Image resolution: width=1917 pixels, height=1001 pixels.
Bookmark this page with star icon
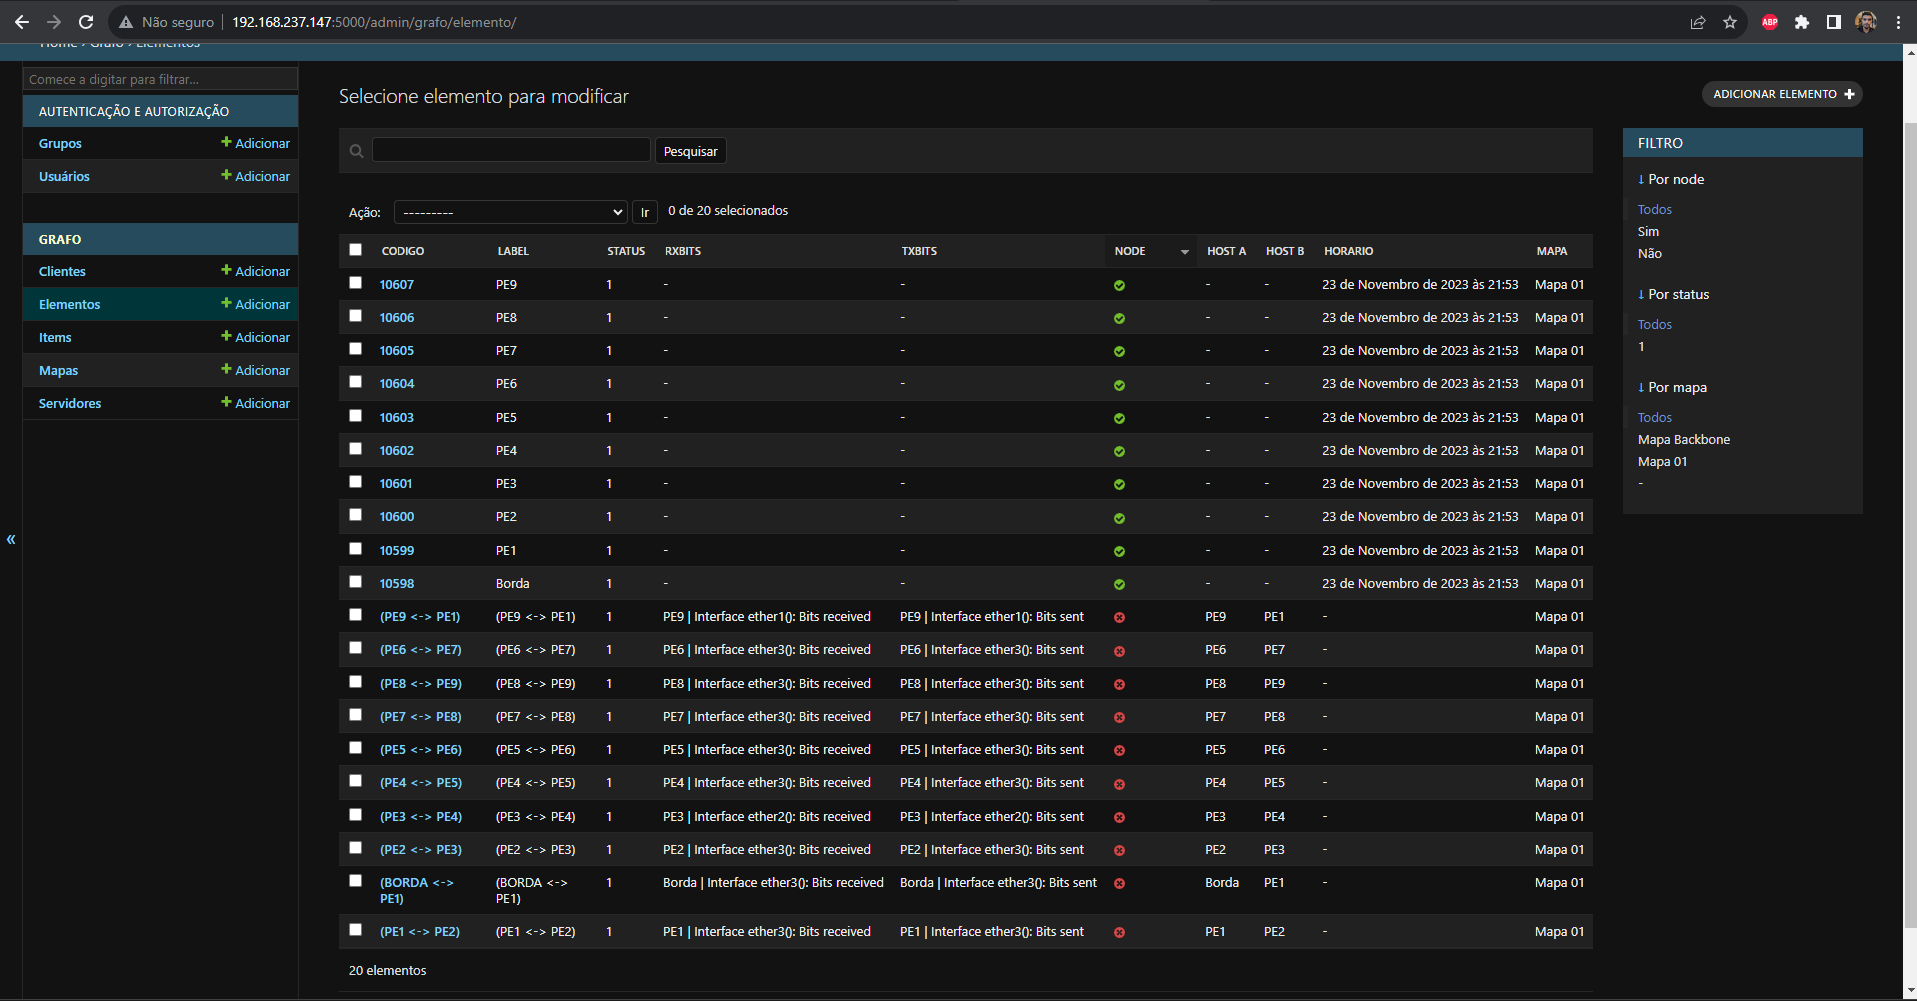pyautogui.click(x=1730, y=22)
